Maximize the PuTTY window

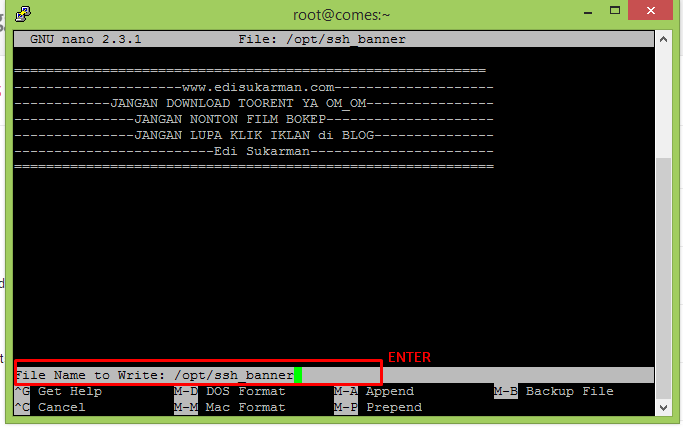pos(615,11)
